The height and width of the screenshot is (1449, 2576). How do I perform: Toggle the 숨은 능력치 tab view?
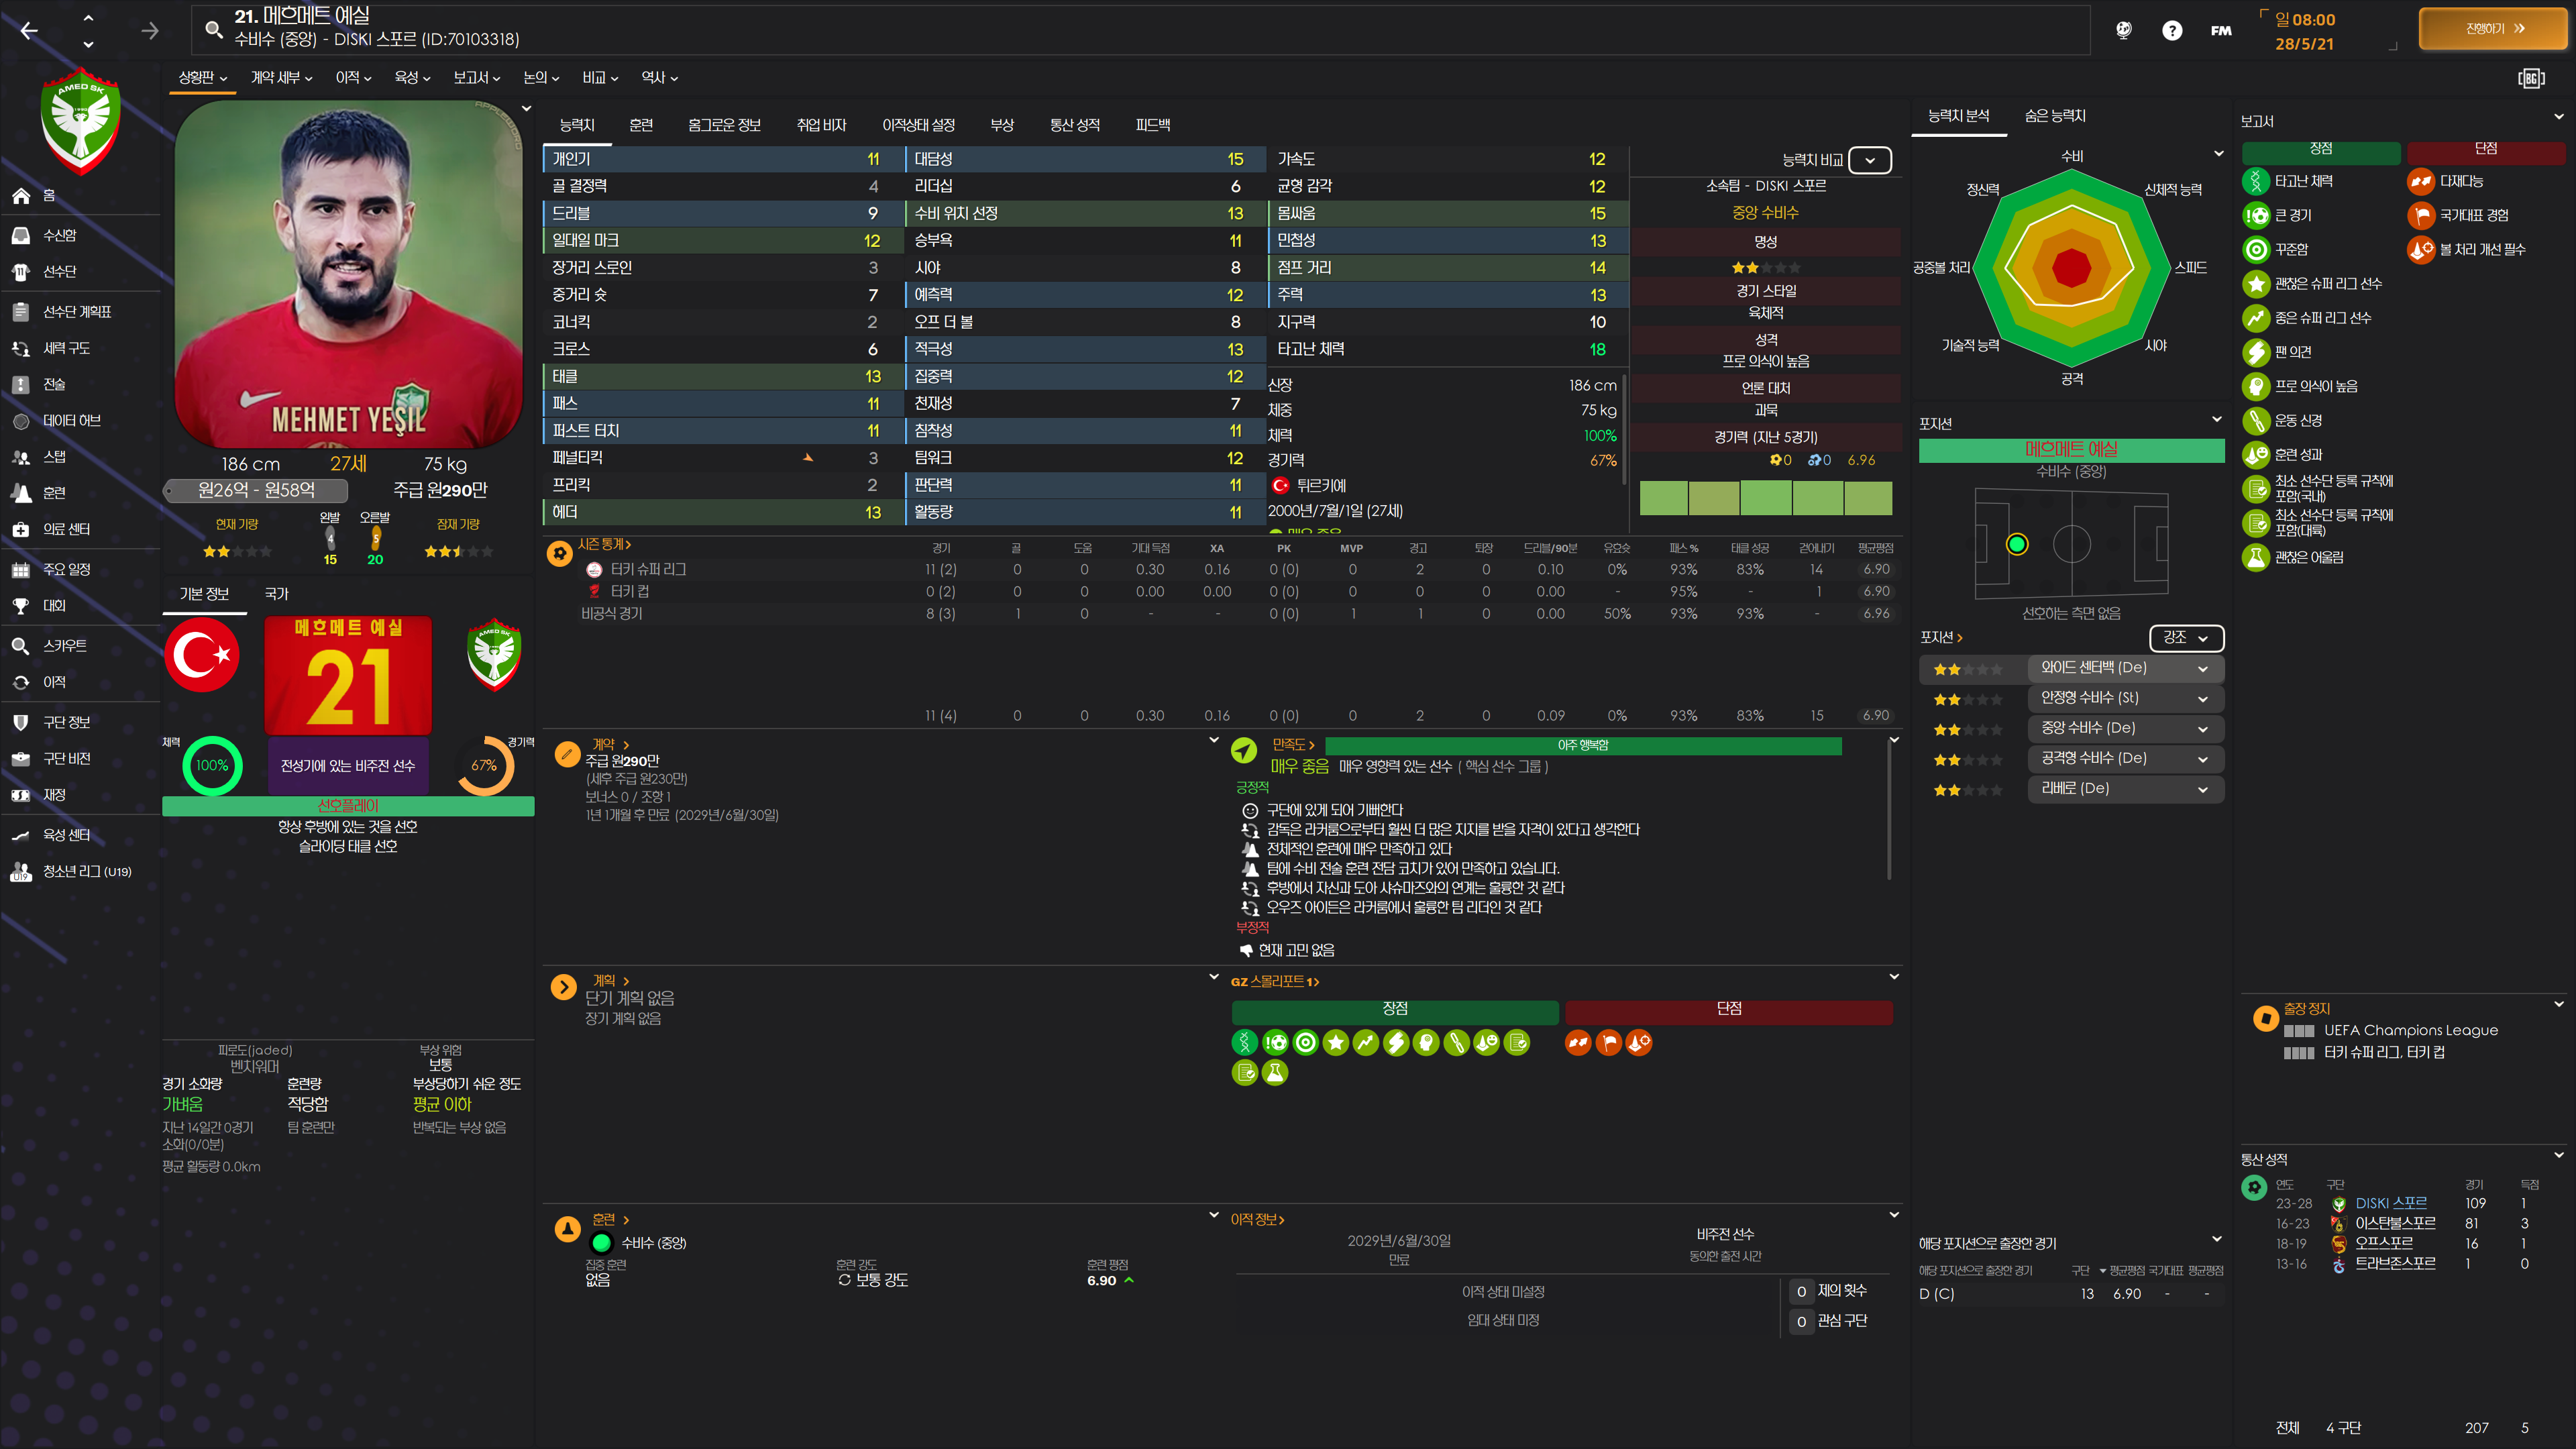tap(2054, 116)
